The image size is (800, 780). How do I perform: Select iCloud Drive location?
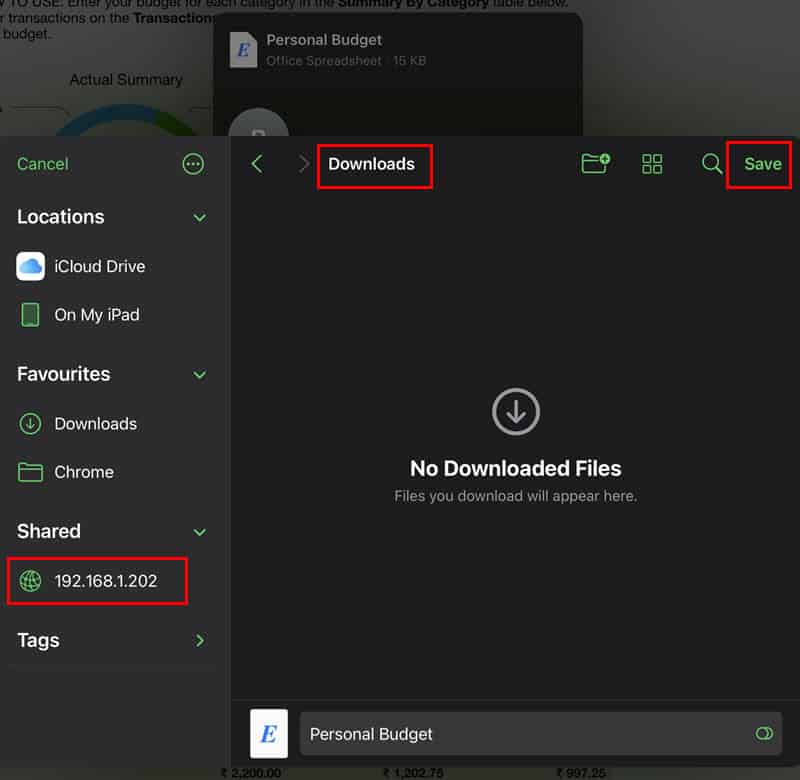pos(112,266)
